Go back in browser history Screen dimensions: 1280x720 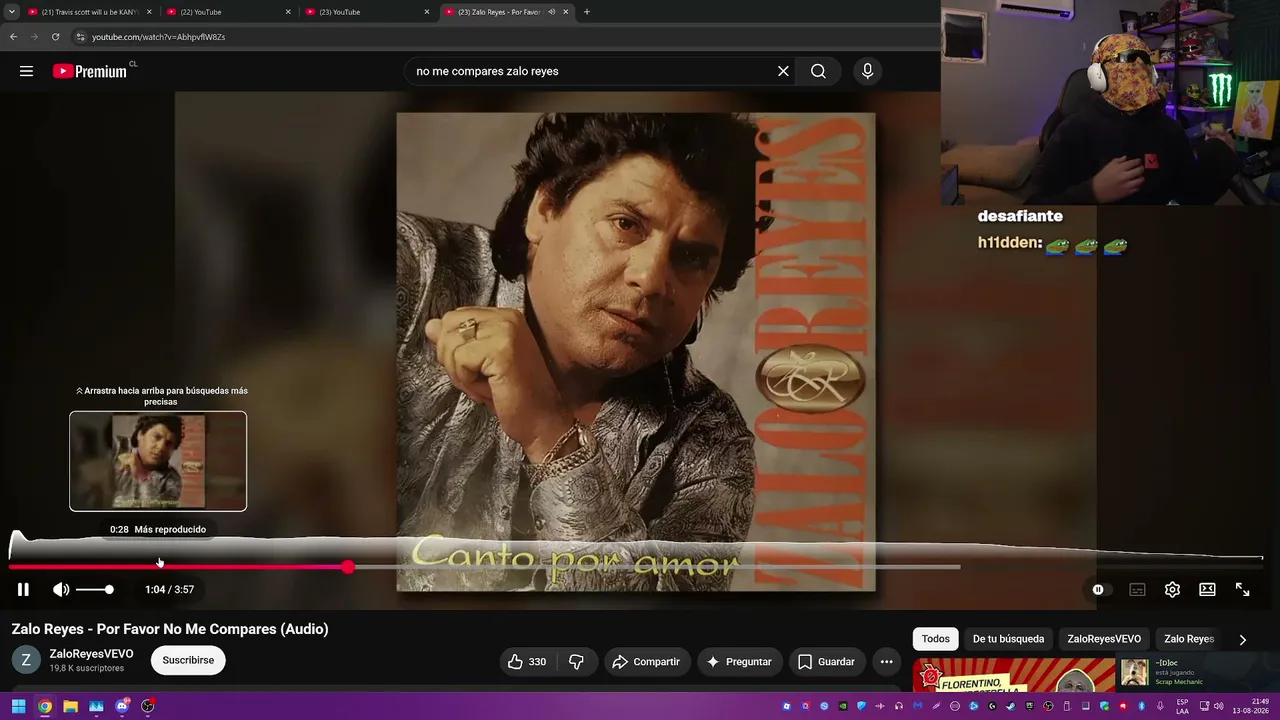[13, 37]
